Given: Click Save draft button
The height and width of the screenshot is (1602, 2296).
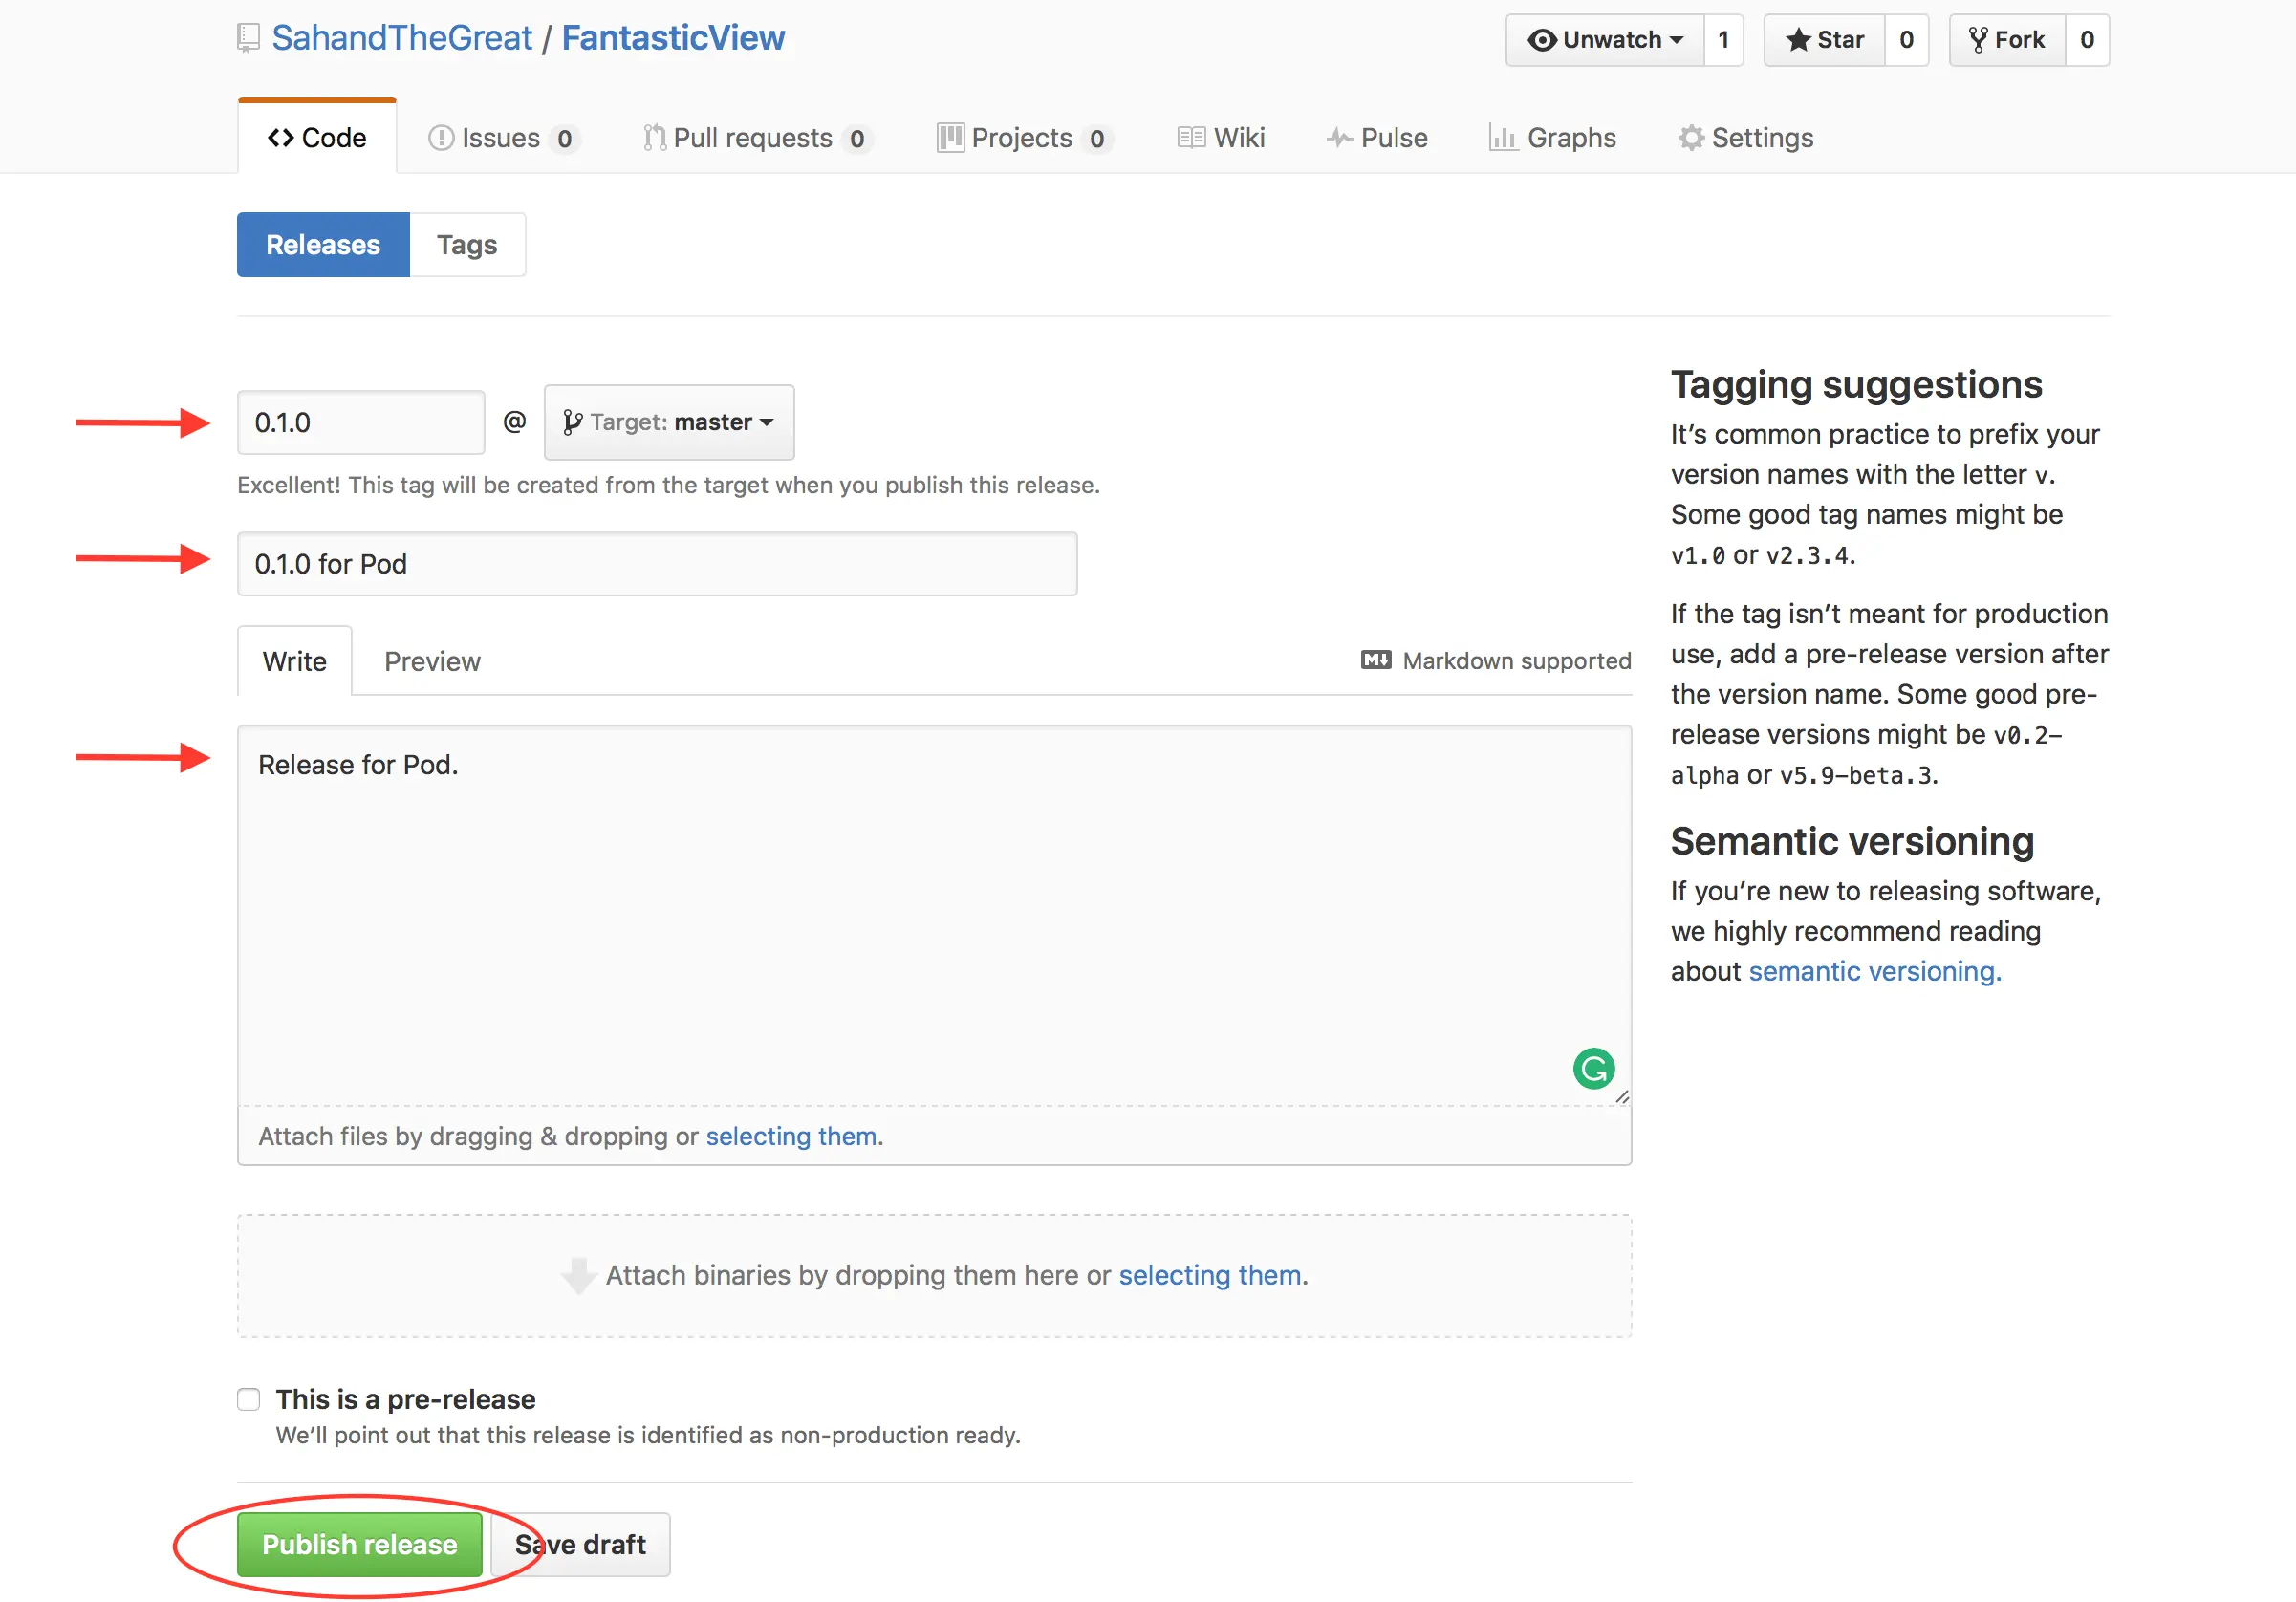Looking at the screenshot, I should (x=581, y=1544).
